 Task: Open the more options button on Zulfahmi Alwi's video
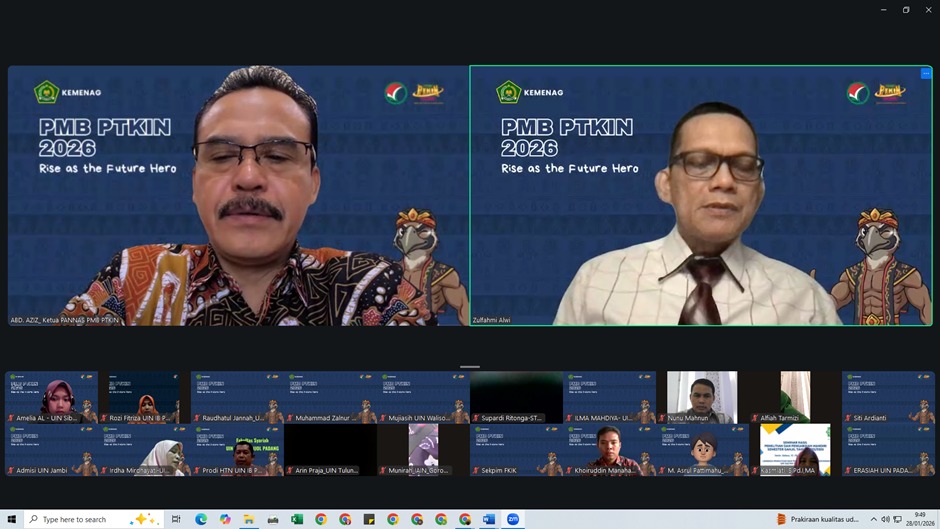coord(925,73)
